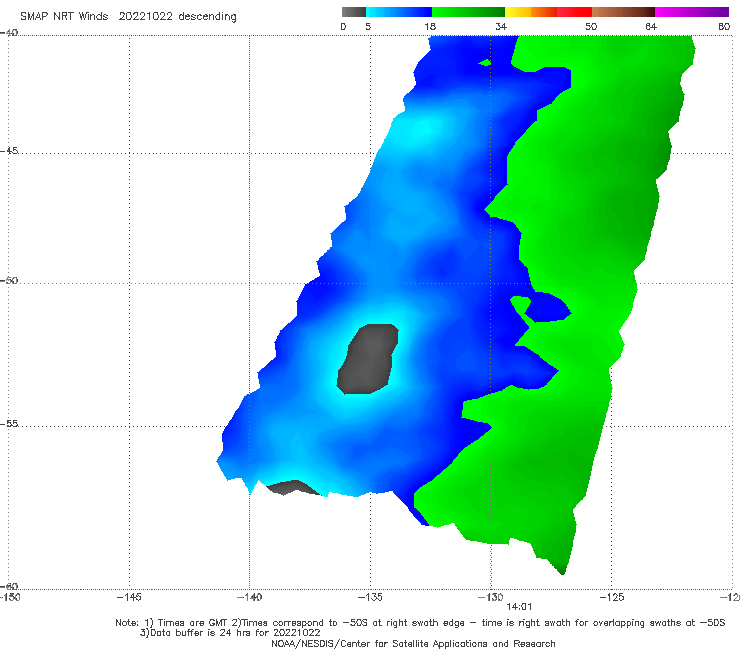Click the small gray patch at swath's southern edge

(x=294, y=488)
